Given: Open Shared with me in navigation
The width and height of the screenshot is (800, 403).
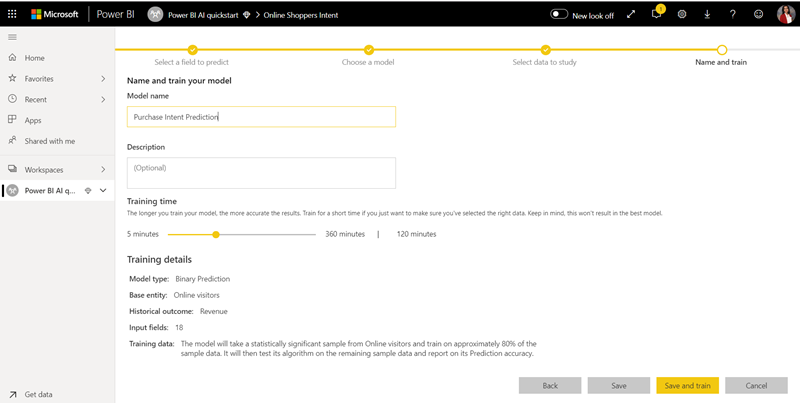Looking at the screenshot, I should coord(49,141).
